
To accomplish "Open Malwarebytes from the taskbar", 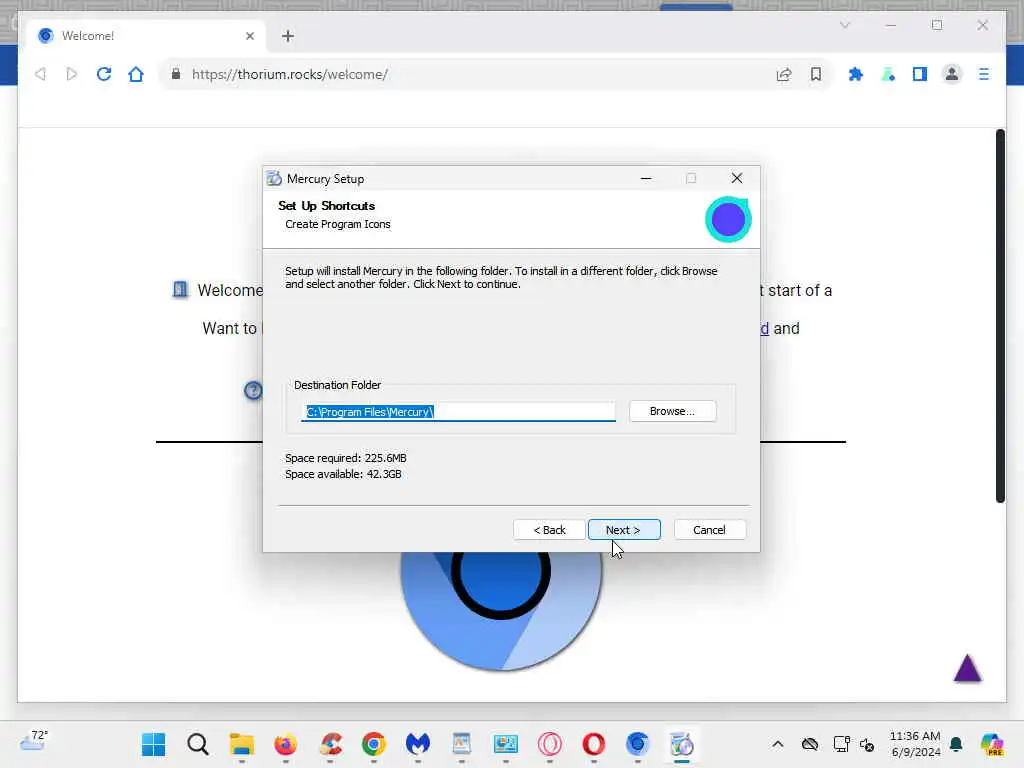I will pyautogui.click(x=417, y=744).
